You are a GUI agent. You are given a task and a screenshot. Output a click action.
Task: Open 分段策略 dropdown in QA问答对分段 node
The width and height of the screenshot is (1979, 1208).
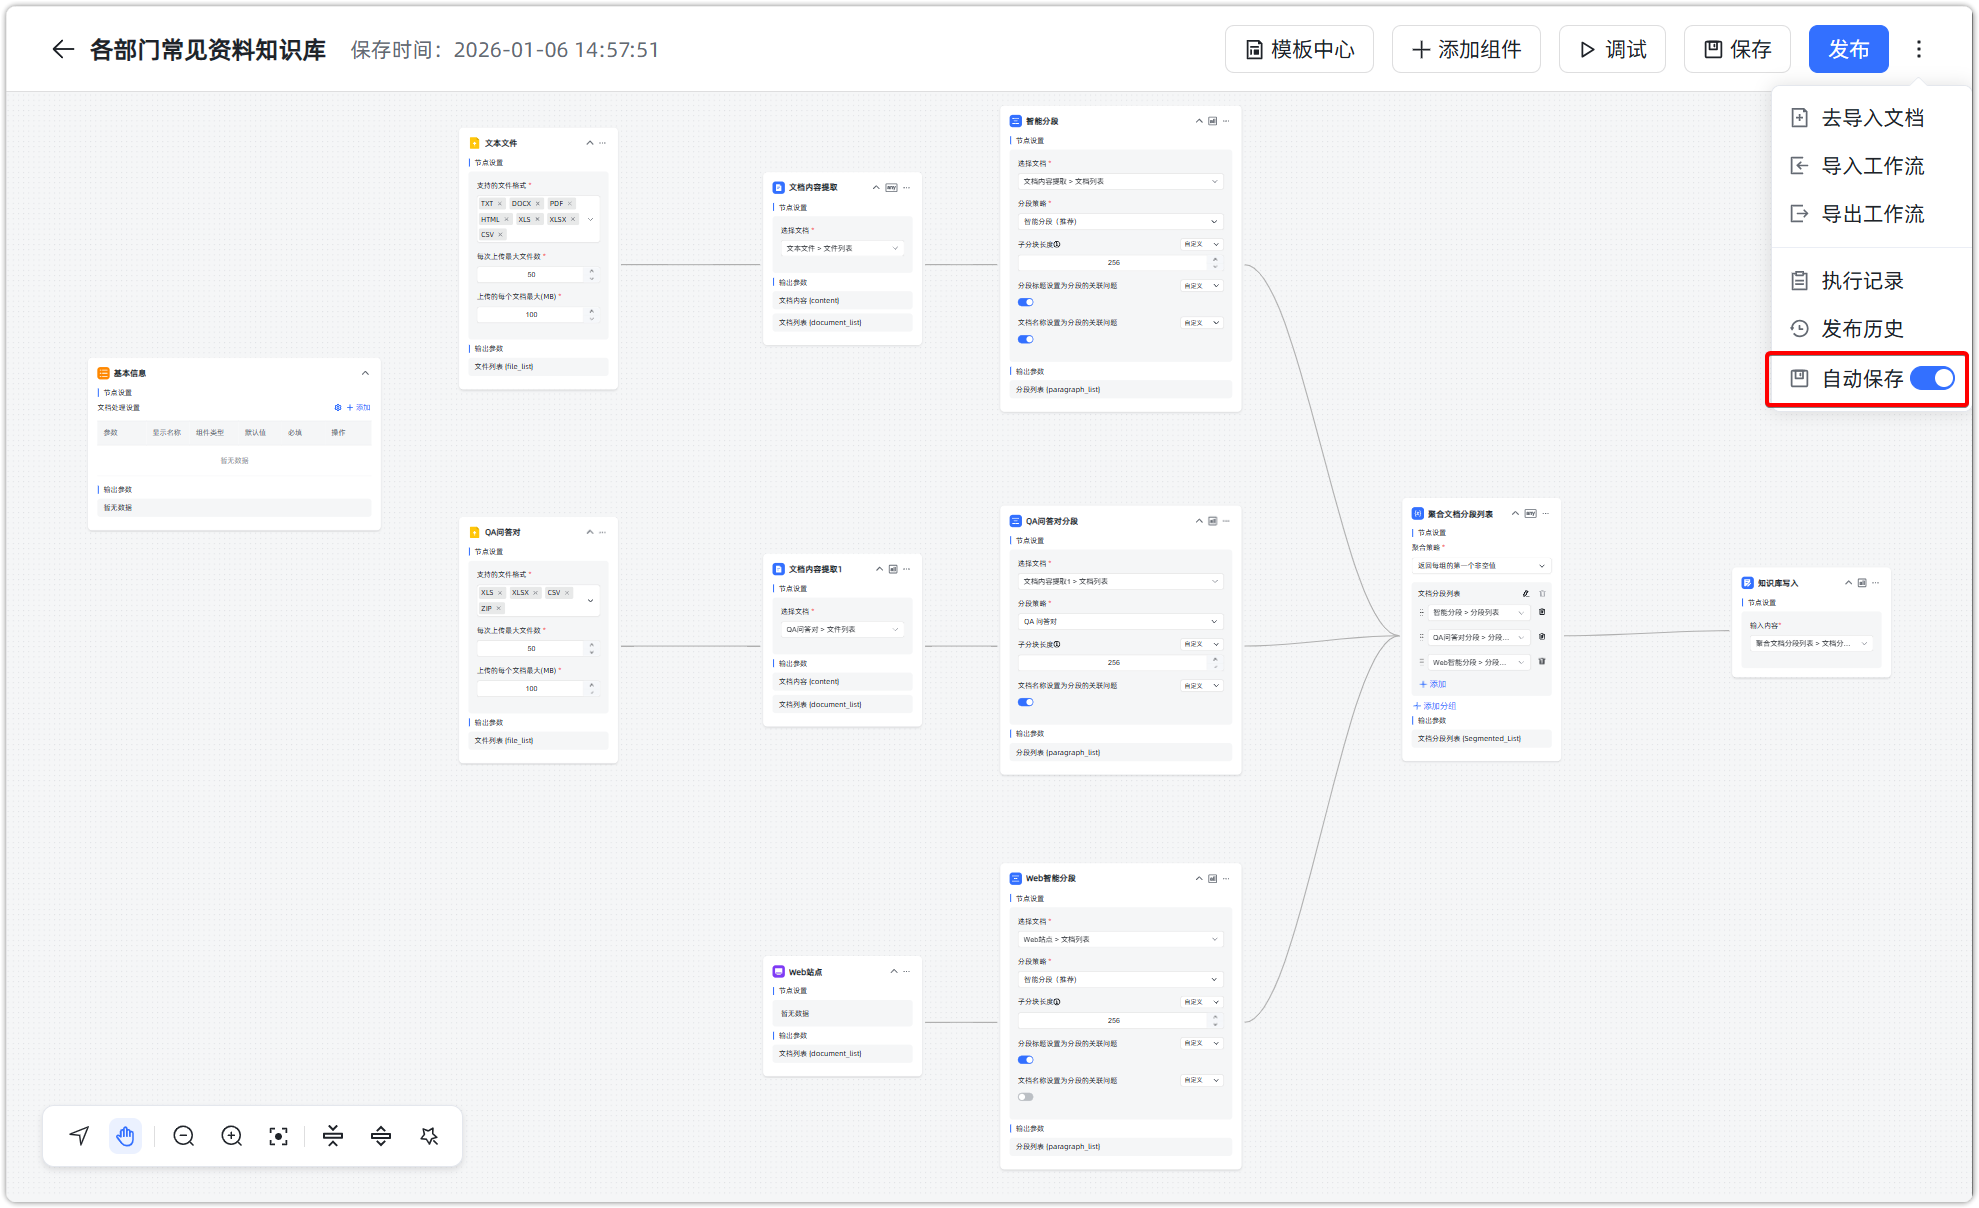pyautogui.click(x=1120, y=622)
